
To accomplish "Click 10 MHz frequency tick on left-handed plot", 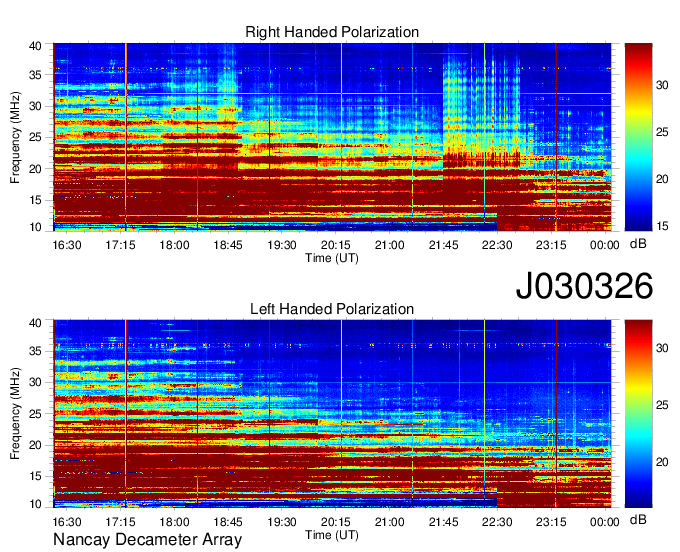I will pyautogui.click(x=35, y=504).
